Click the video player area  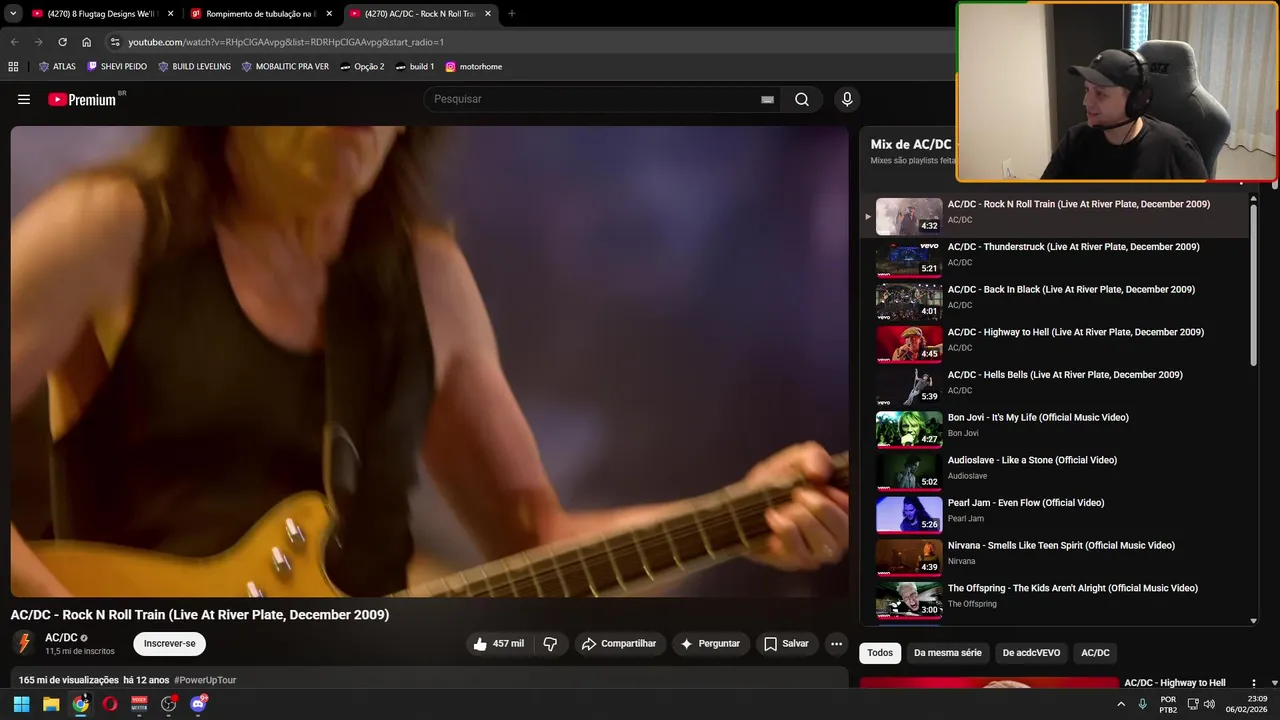[x=430, y=361]
